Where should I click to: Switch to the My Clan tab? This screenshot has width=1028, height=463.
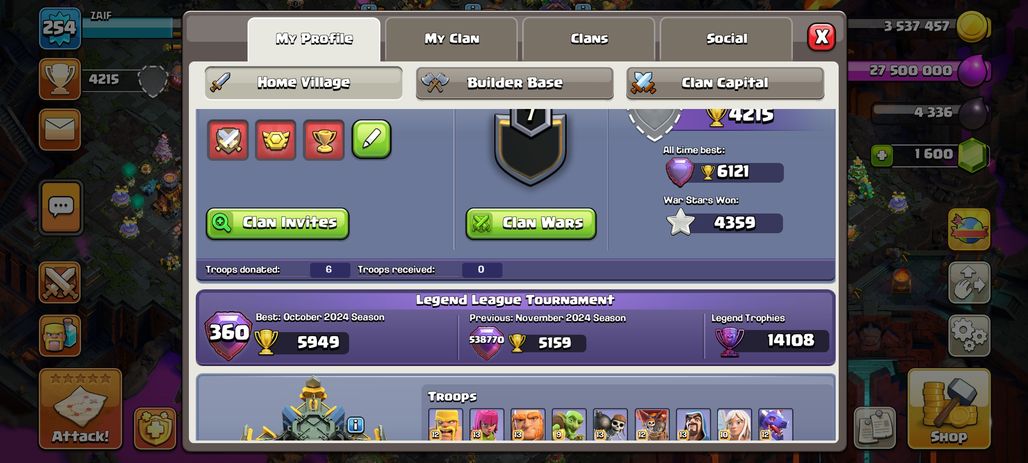click(451, 39)
